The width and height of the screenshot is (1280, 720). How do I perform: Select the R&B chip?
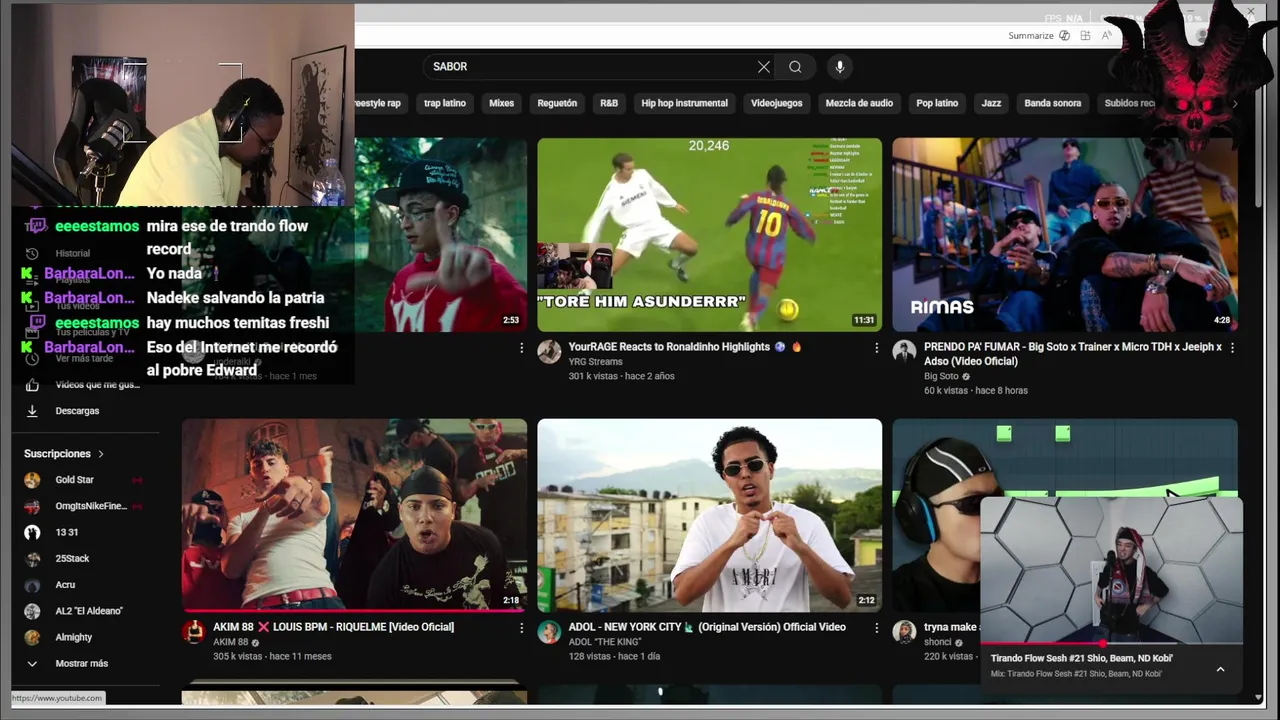[609, 103]
